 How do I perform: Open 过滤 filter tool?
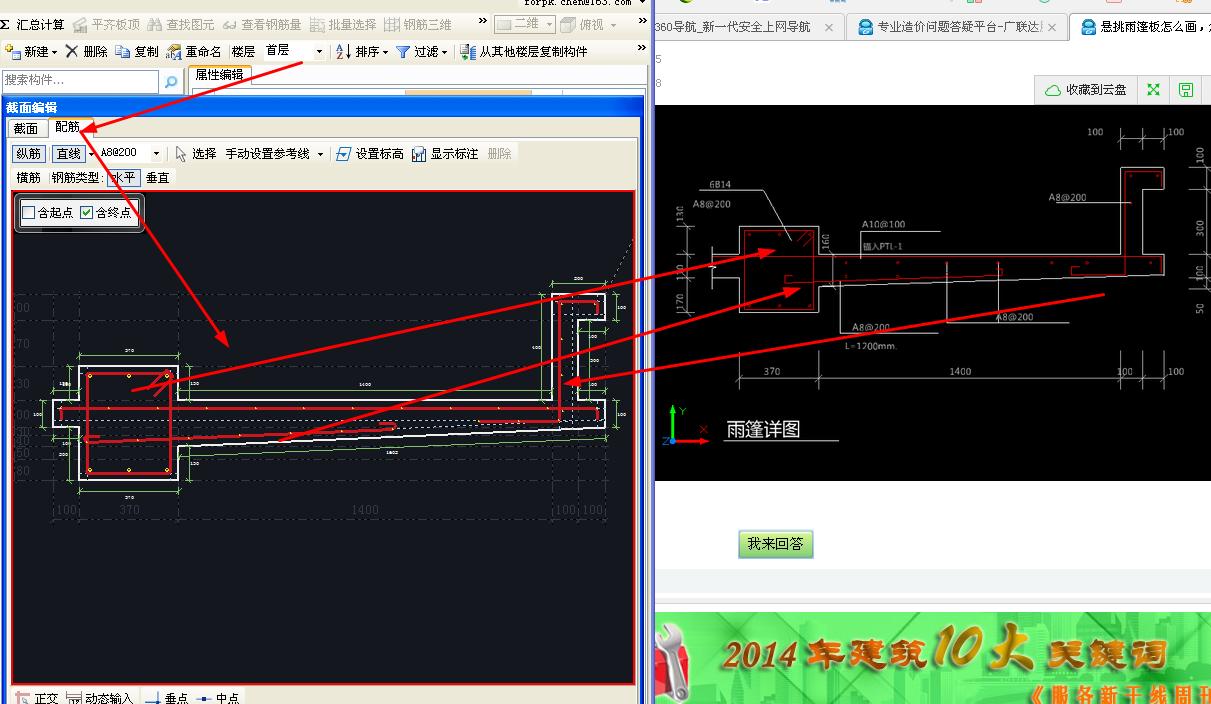point(420,52)
